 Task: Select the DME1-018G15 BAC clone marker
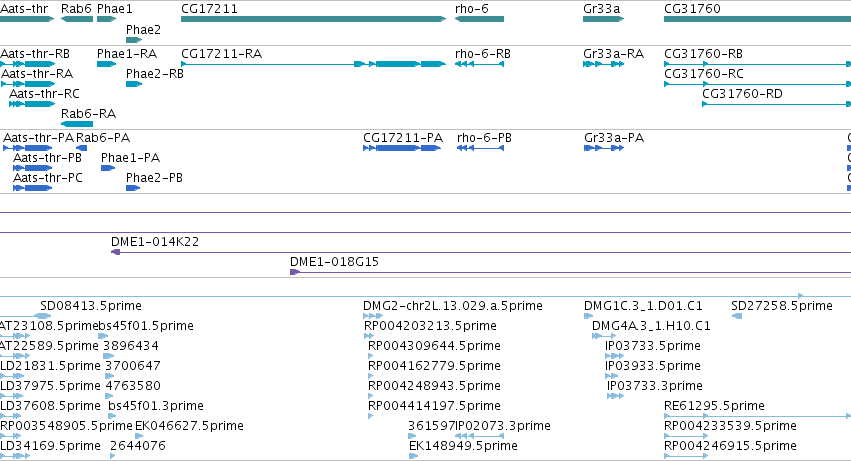(x=295, y=272)
